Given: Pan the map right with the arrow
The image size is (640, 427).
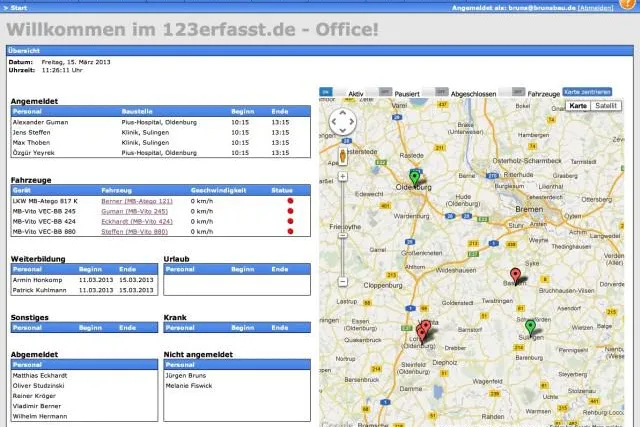Looking at the screenshot, I should pyautogui.click(x=352, y=122).
